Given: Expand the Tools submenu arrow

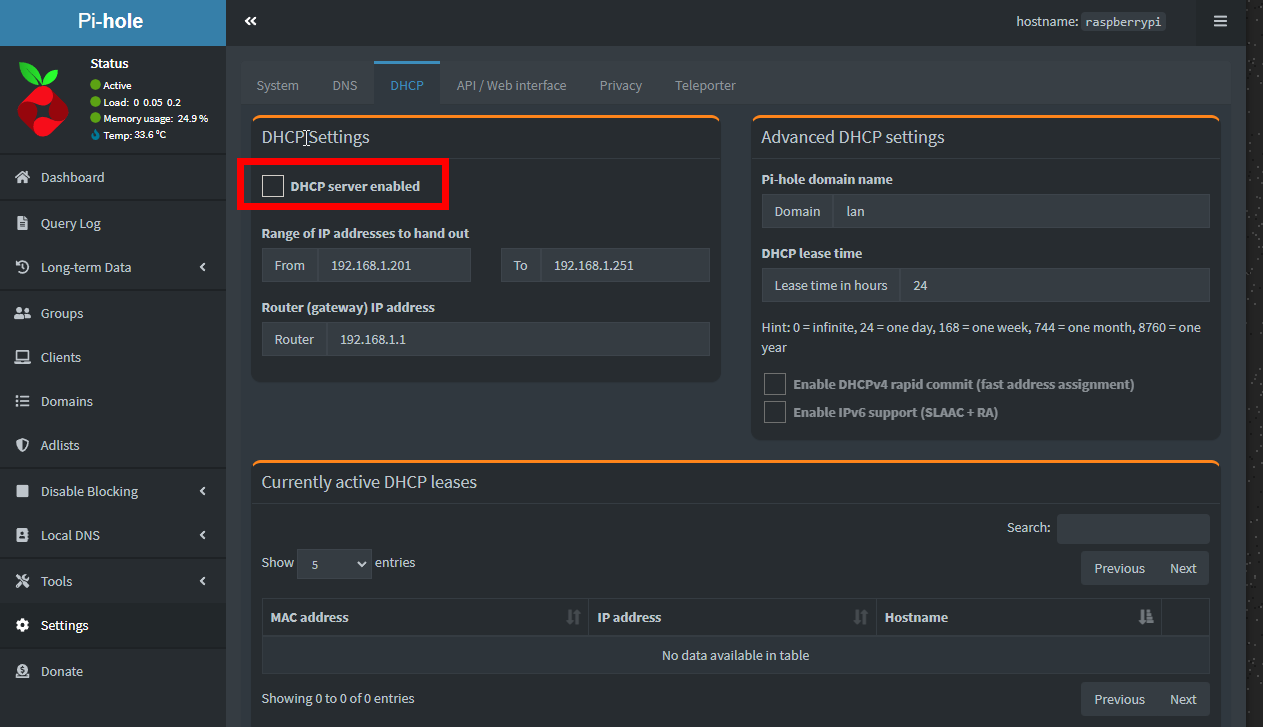Looking at the screenshot, I should click(203, 581).
